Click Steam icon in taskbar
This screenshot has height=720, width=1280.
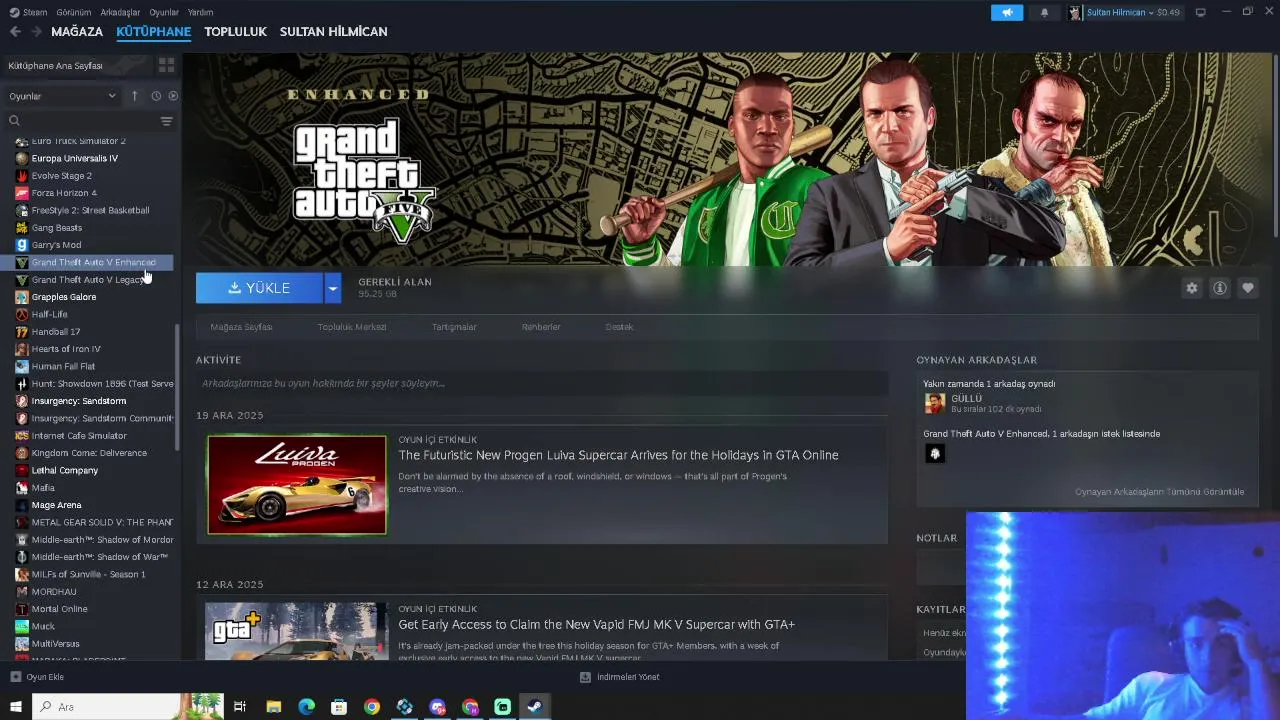[x=535, y=707]
